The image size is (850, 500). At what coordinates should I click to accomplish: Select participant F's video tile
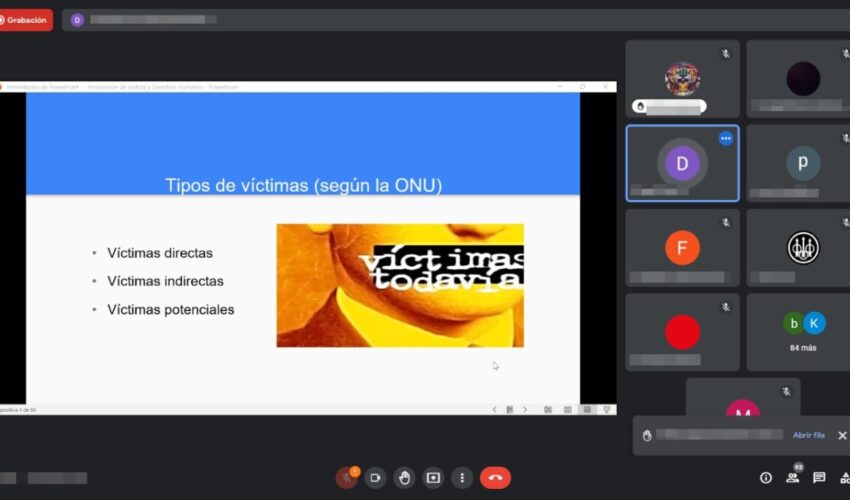(x=682, y=248)
